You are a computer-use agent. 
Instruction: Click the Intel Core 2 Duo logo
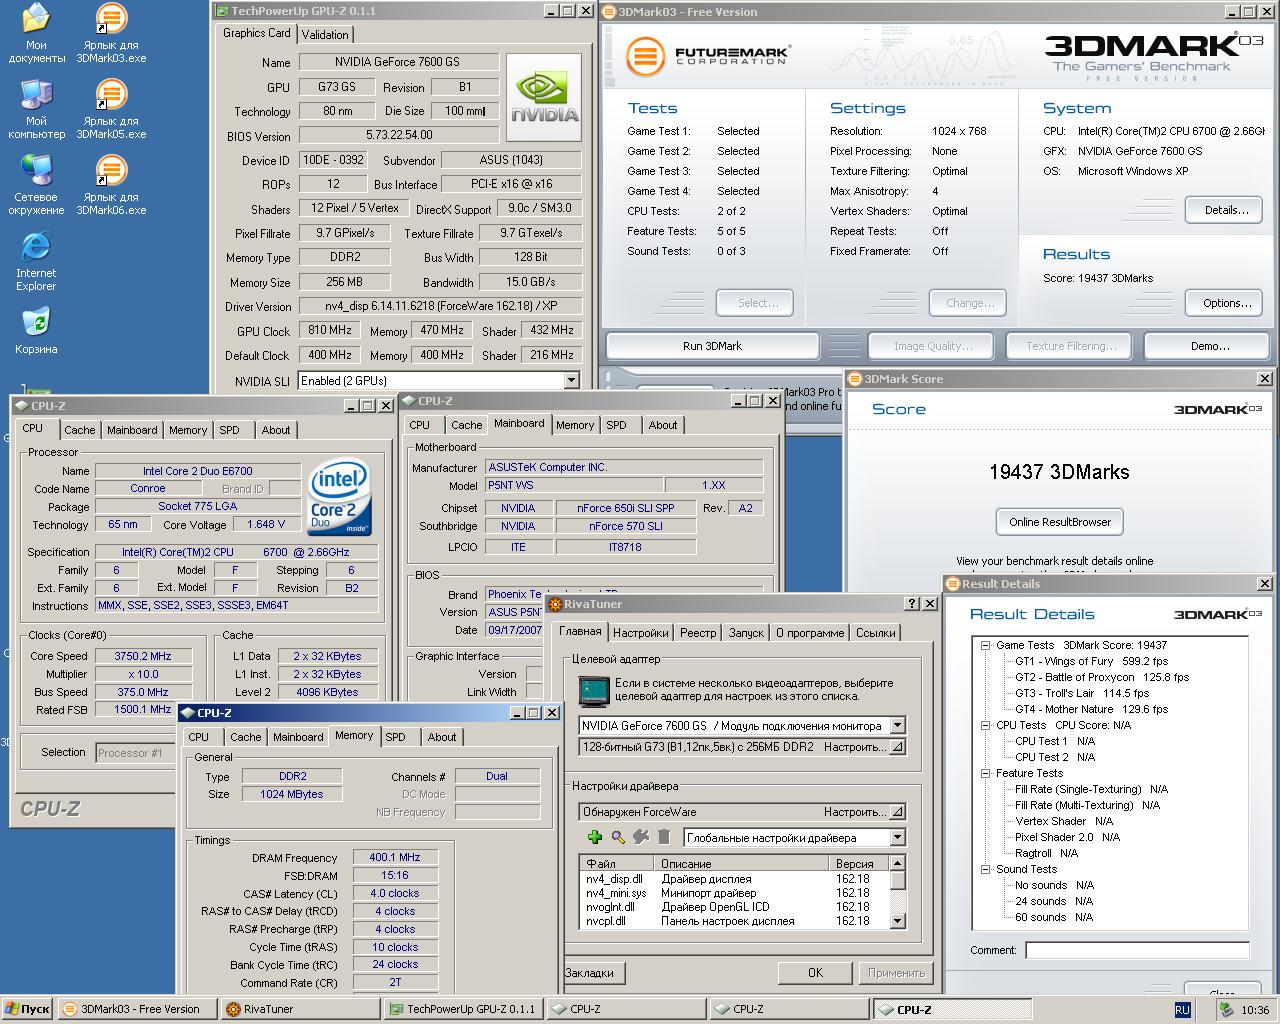pyautogui.click(x=341, y=497)
